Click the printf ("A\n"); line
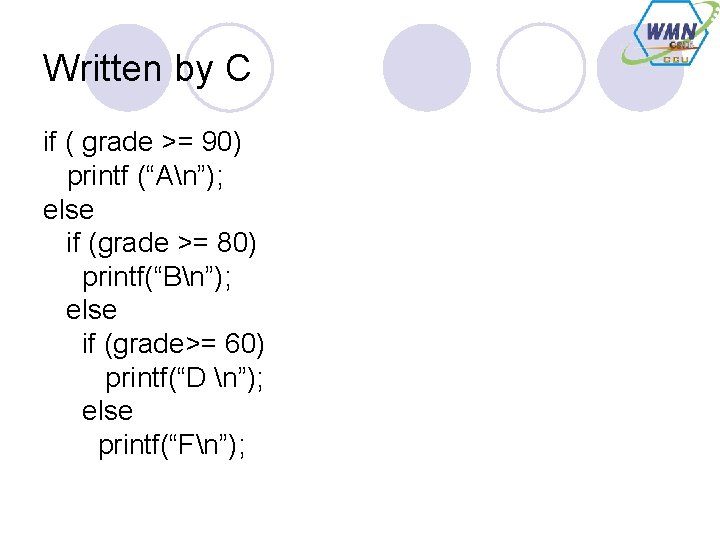The width and height of the screenshot is (720, 540). [x=145, y=176]
